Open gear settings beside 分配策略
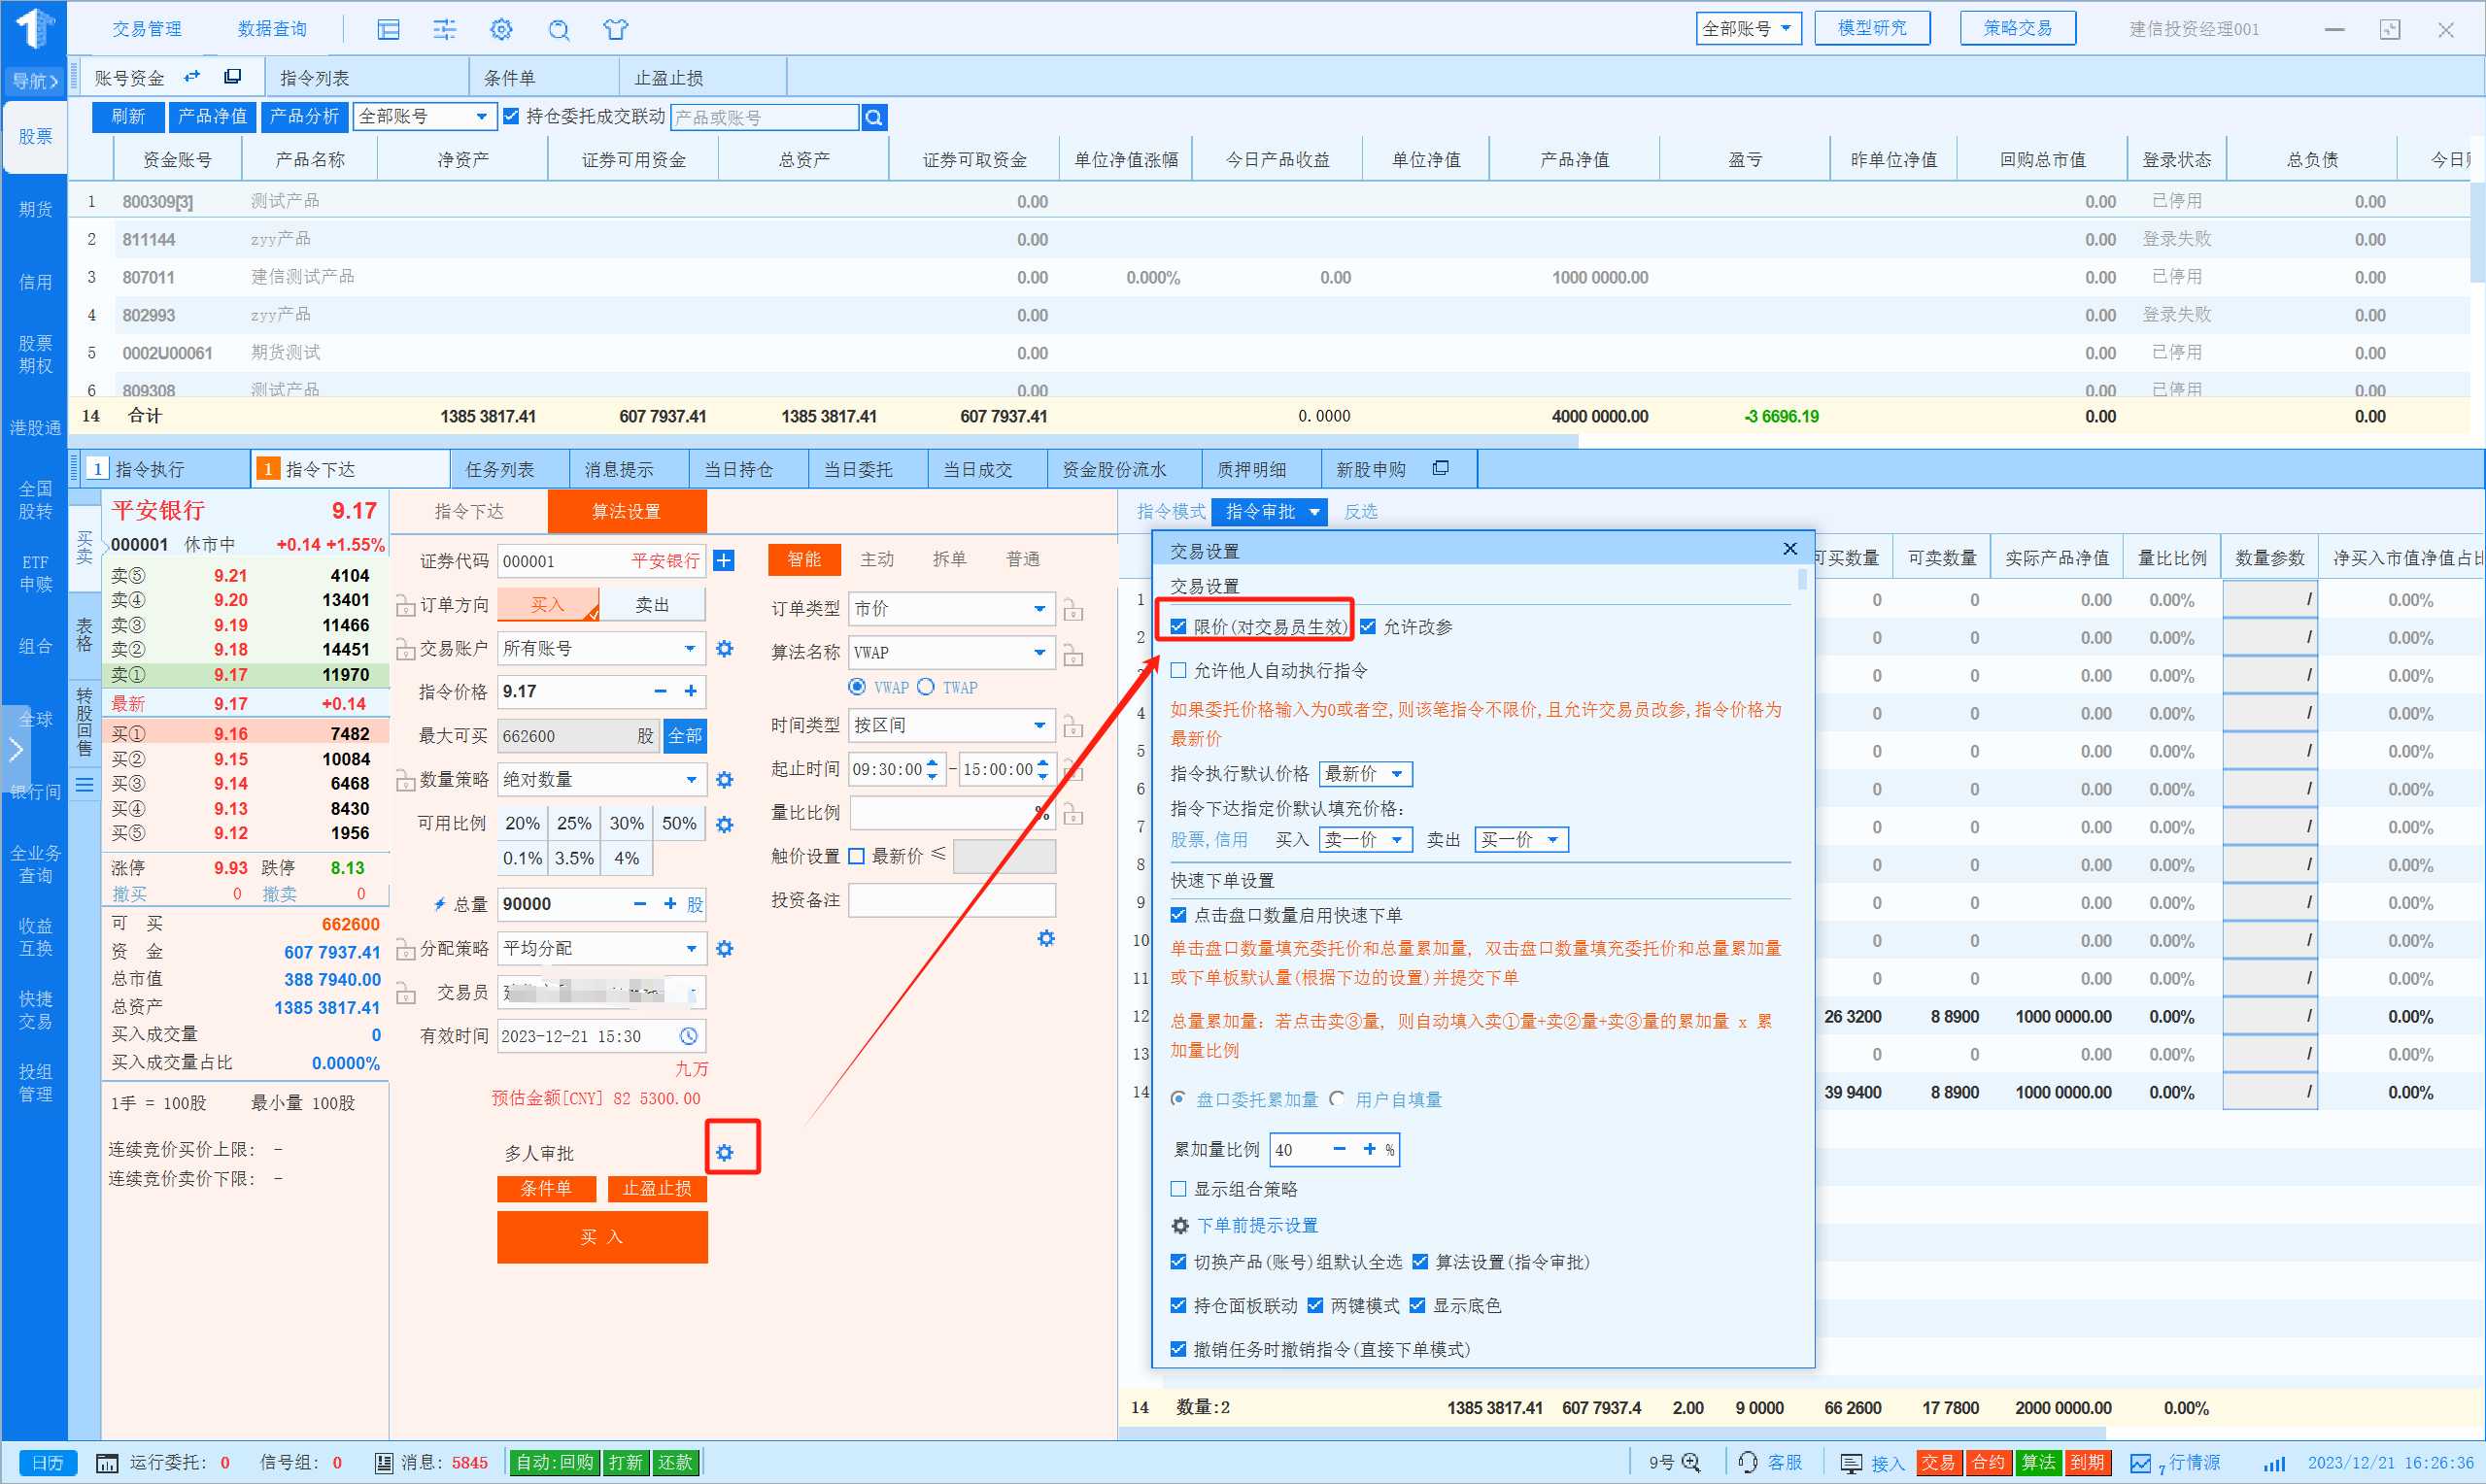The height and width of the screenshot is (1484, 2486). [x=725, y=949]
